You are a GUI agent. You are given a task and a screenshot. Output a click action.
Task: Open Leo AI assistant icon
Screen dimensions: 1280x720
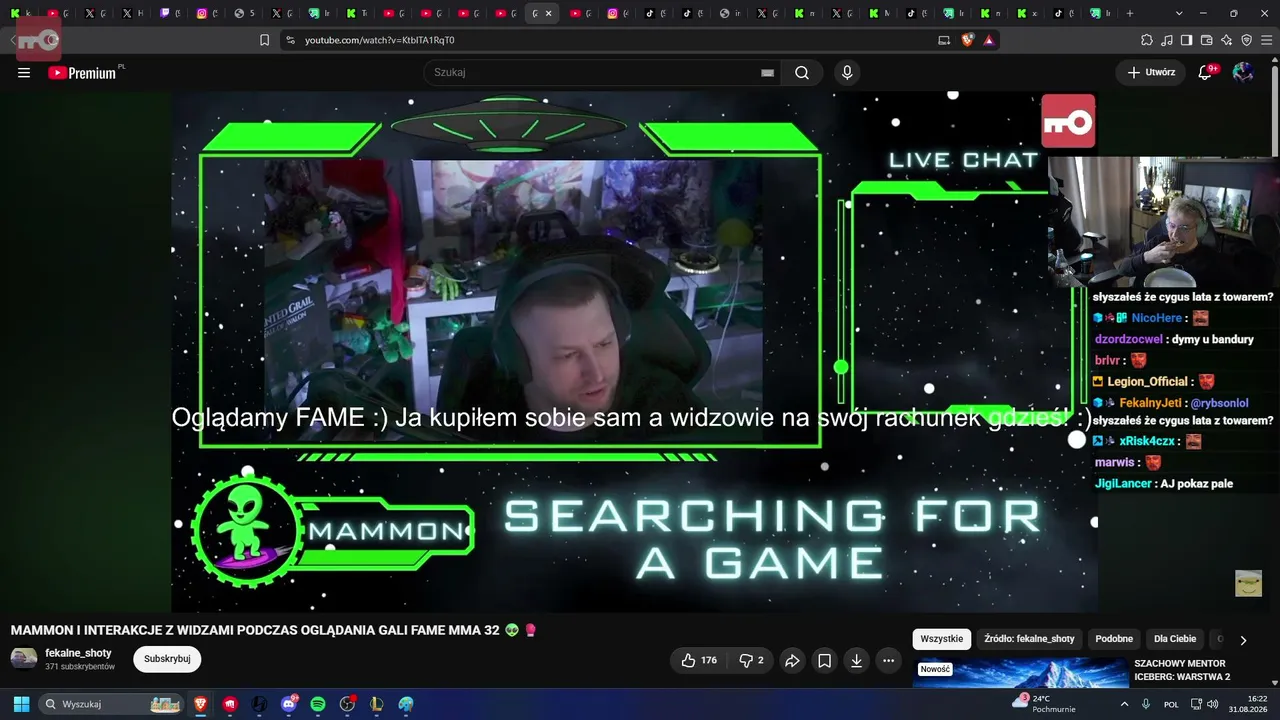1227,40
